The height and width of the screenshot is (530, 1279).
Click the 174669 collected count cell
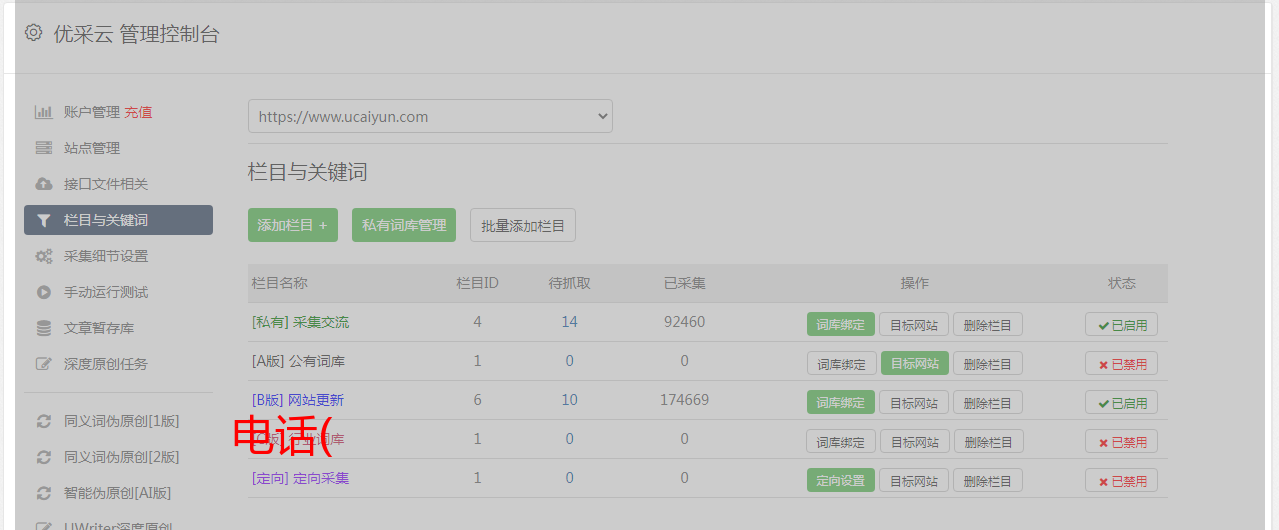(x=684, y=400)
